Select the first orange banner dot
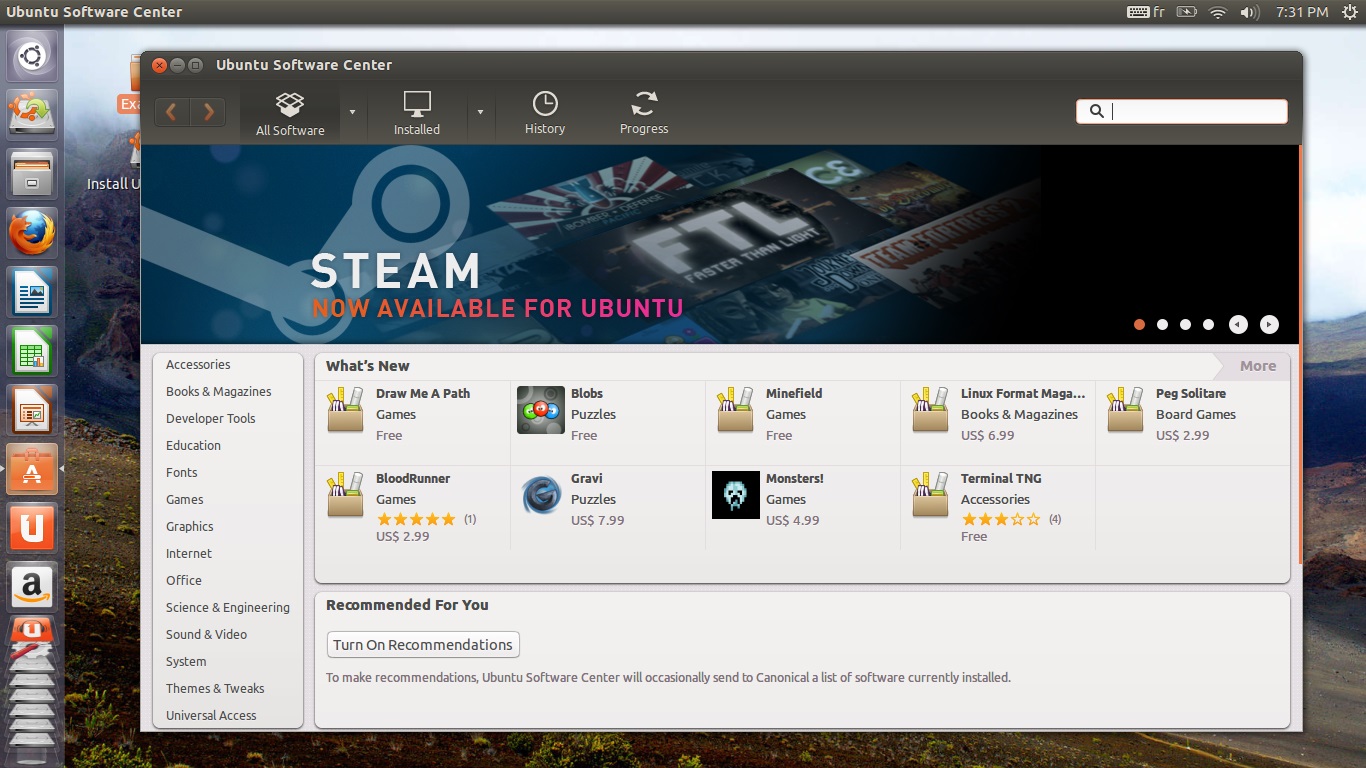The height and width of the screenshot is (768, 1366). tap(1139, 324)
